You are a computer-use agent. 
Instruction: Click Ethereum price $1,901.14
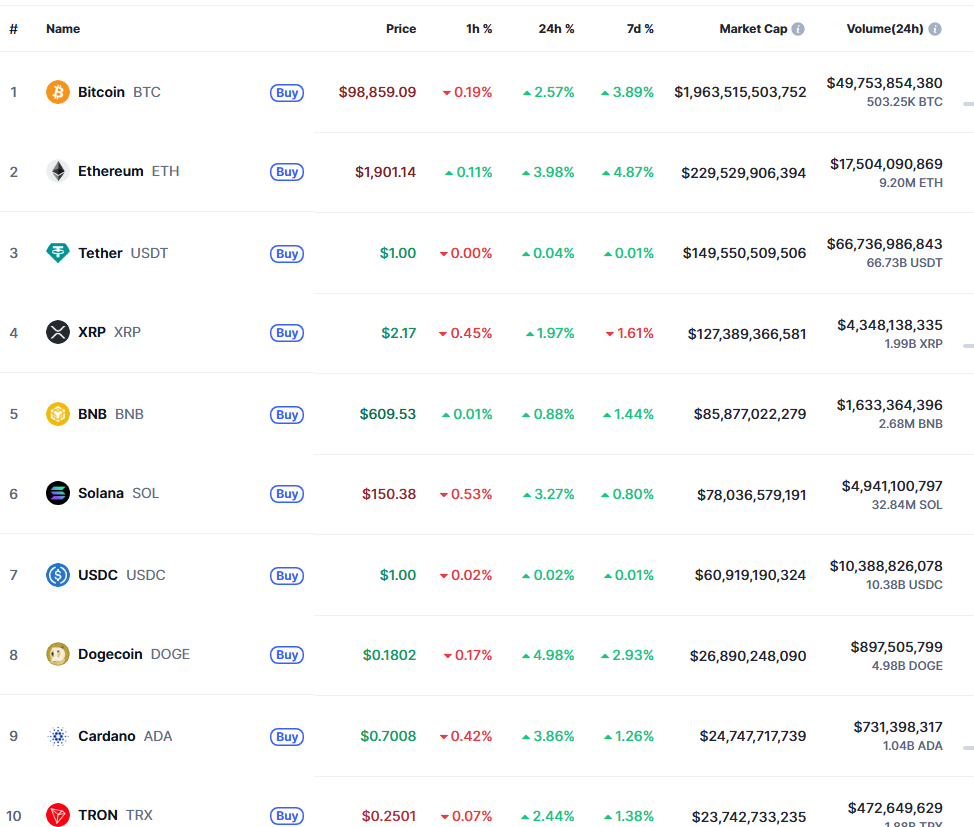click(385, 172)
